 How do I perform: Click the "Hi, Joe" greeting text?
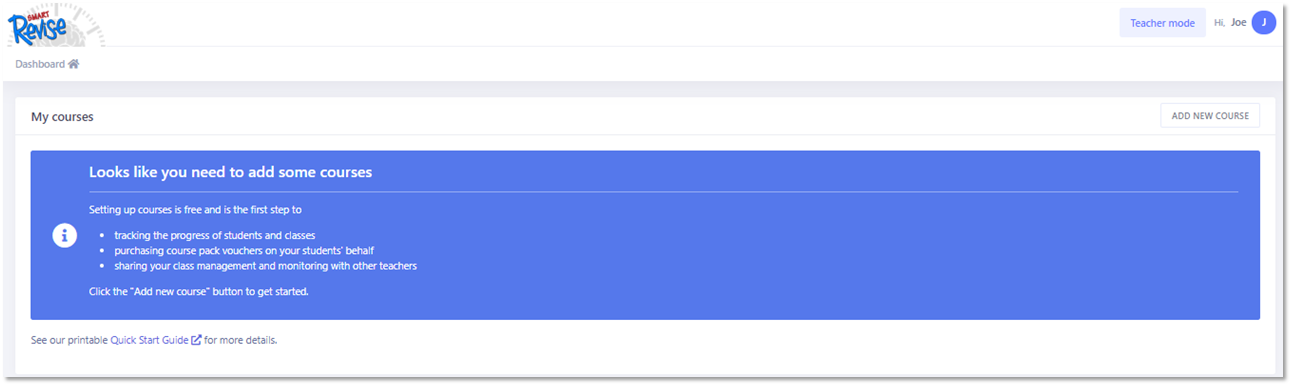[1229, 23]
